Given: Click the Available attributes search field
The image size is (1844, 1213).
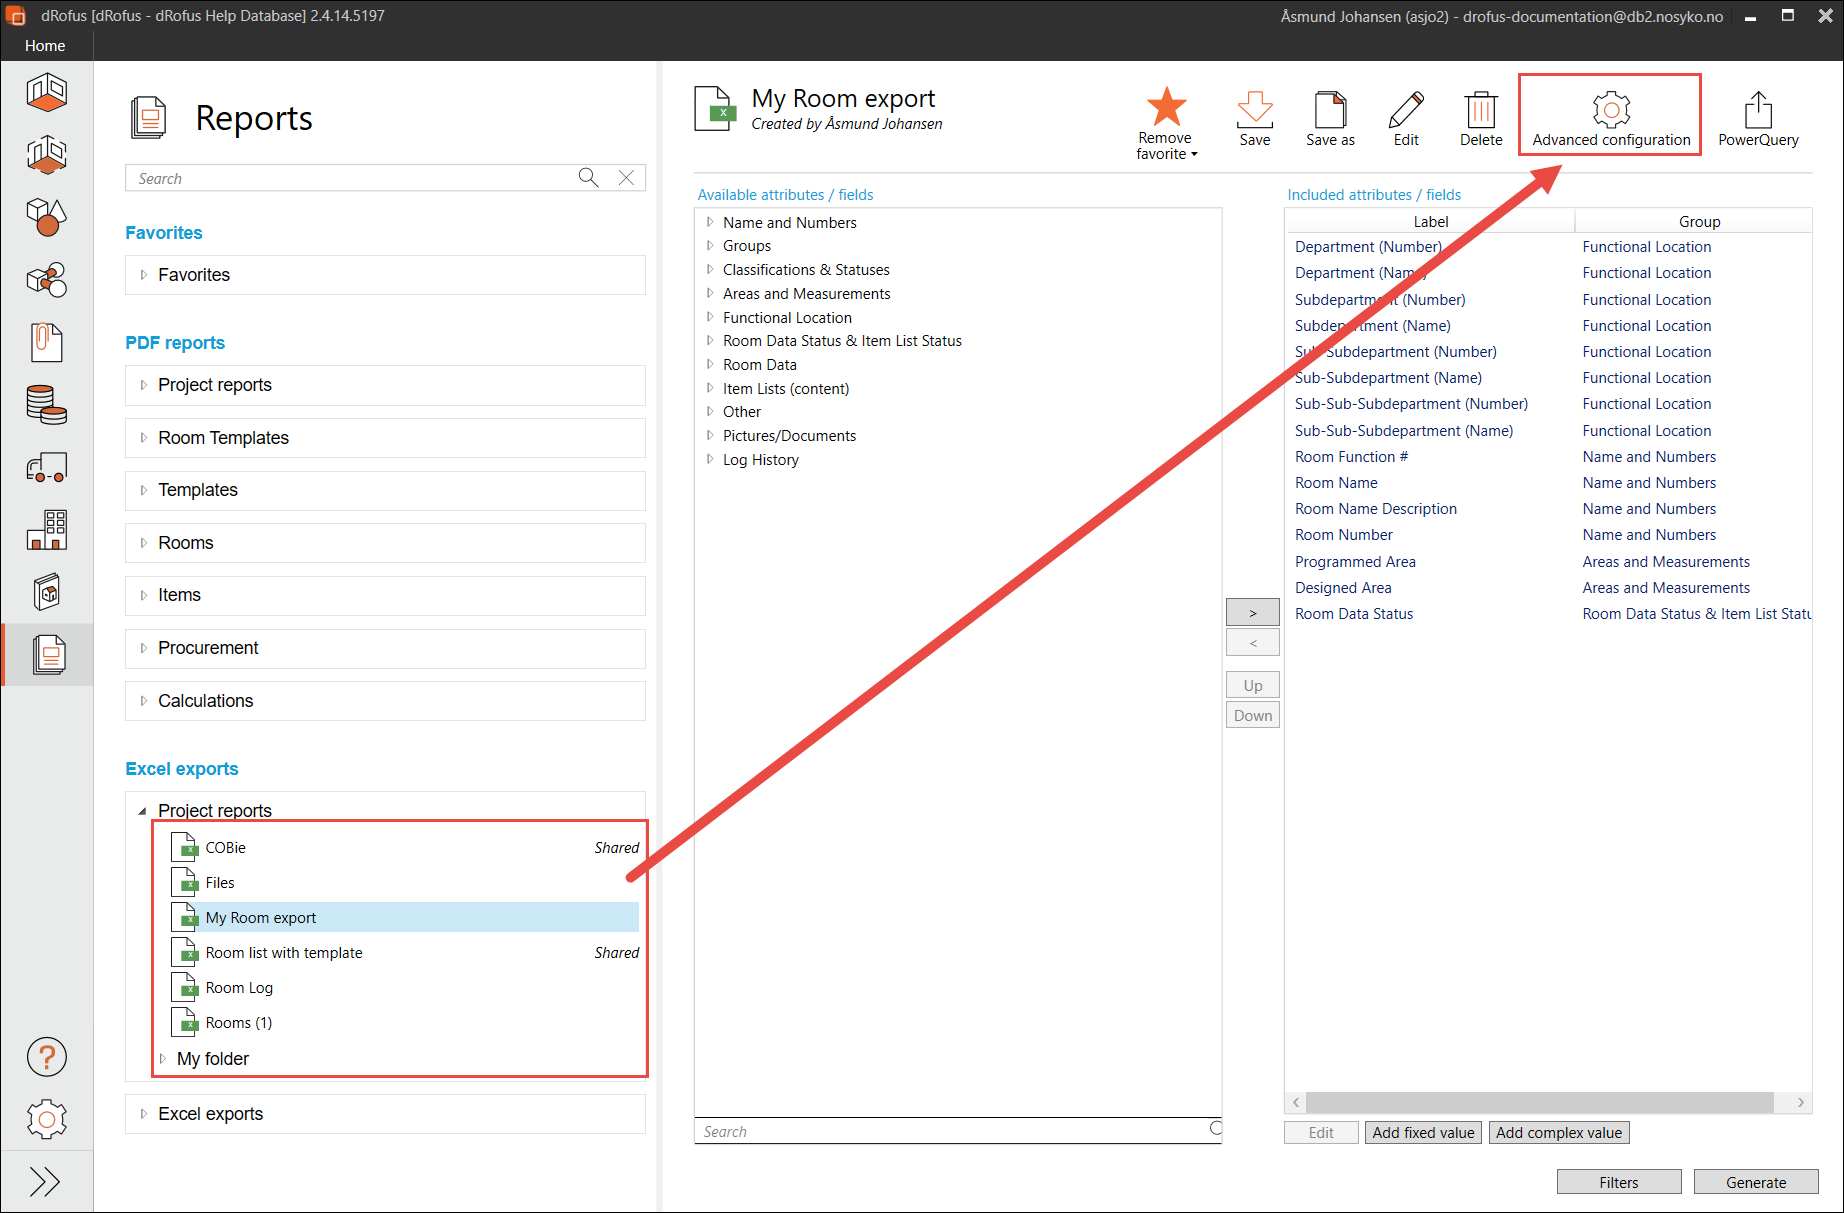Looking at the screenshot, I should click(x=950, y=1131).
